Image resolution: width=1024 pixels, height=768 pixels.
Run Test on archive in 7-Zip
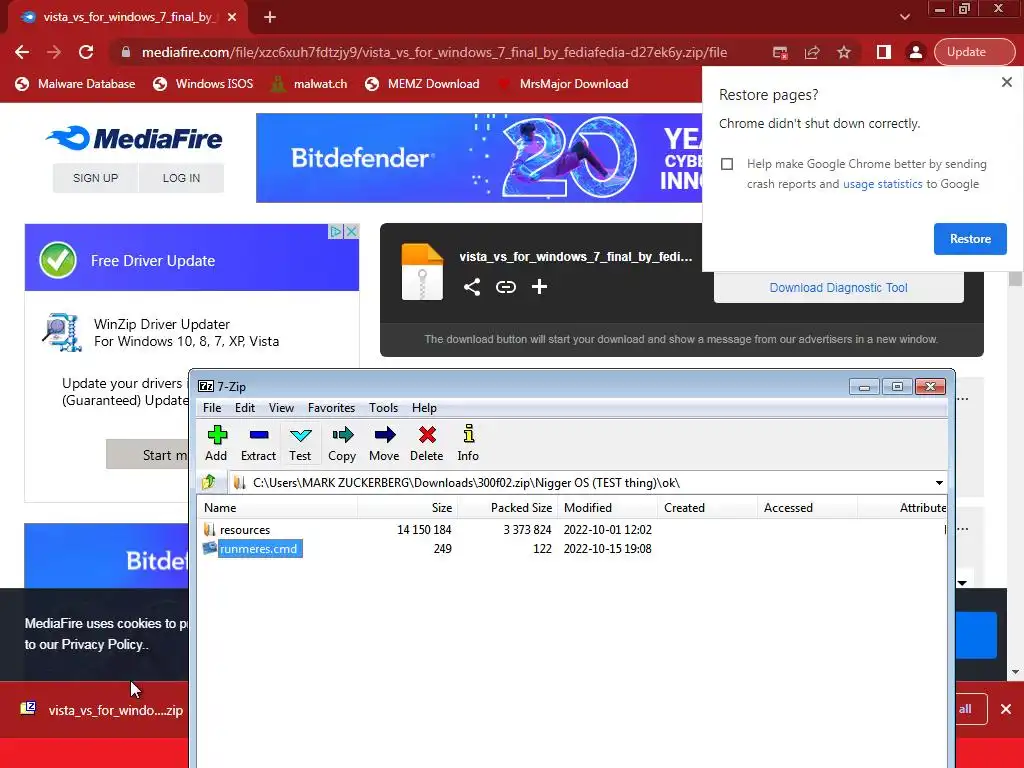[300, 443]
